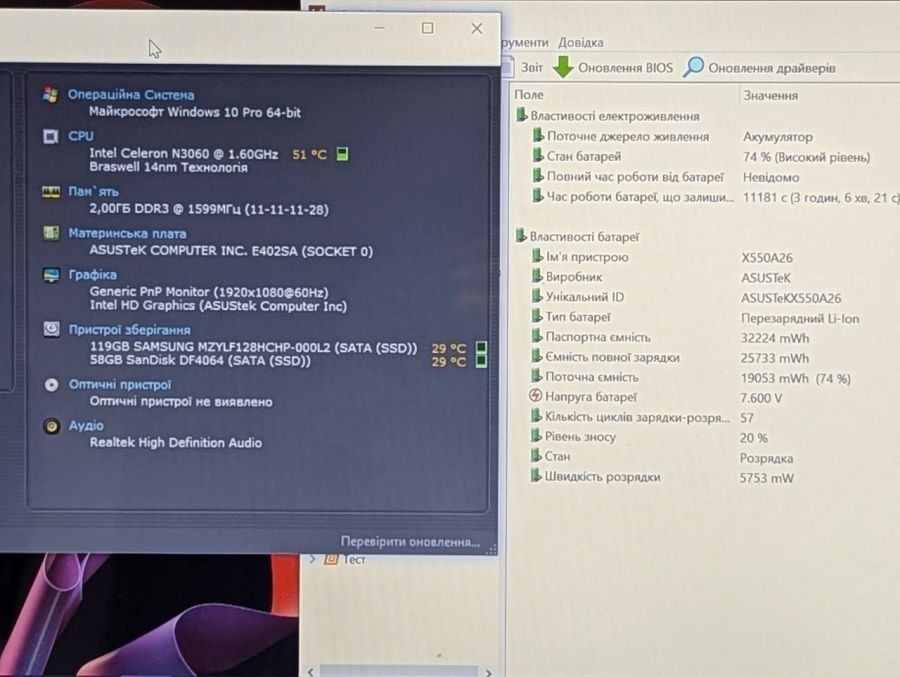
Task: Click Оновлення драйверів in the toolbar
Action: pyautogui.click(x=759, y=68)
